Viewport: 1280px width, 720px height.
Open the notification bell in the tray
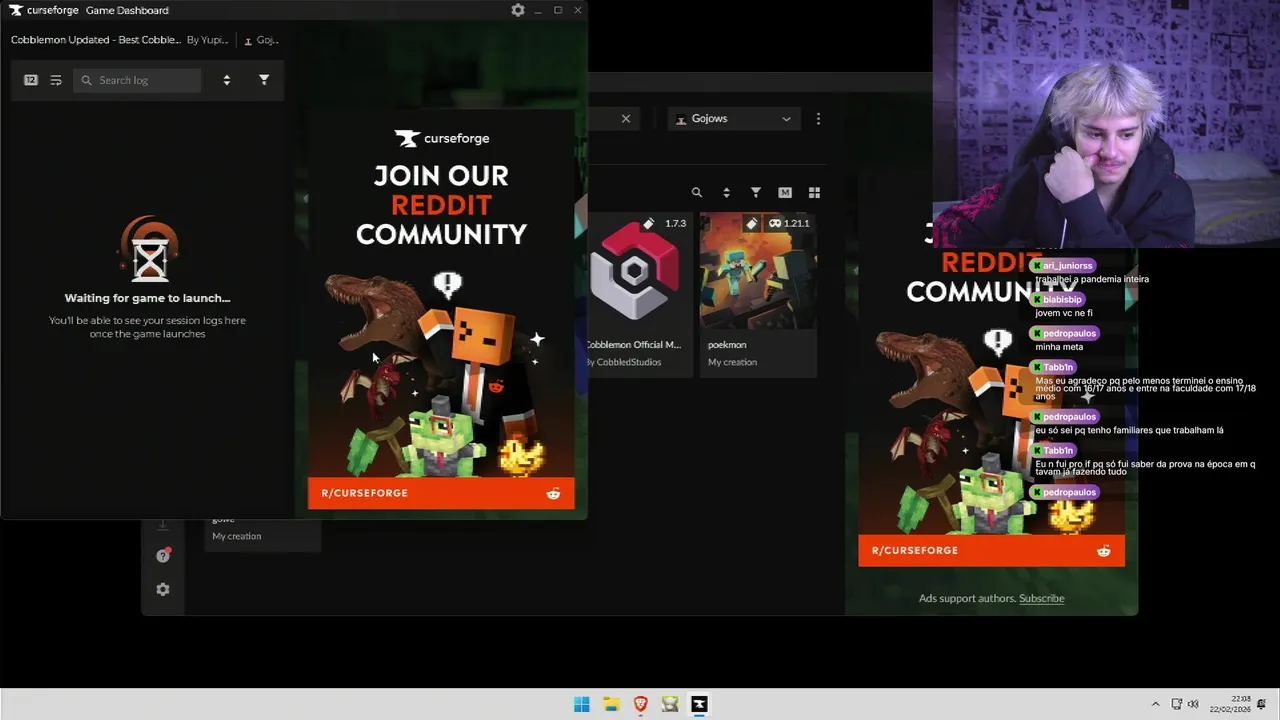[x=1262, y=704]
